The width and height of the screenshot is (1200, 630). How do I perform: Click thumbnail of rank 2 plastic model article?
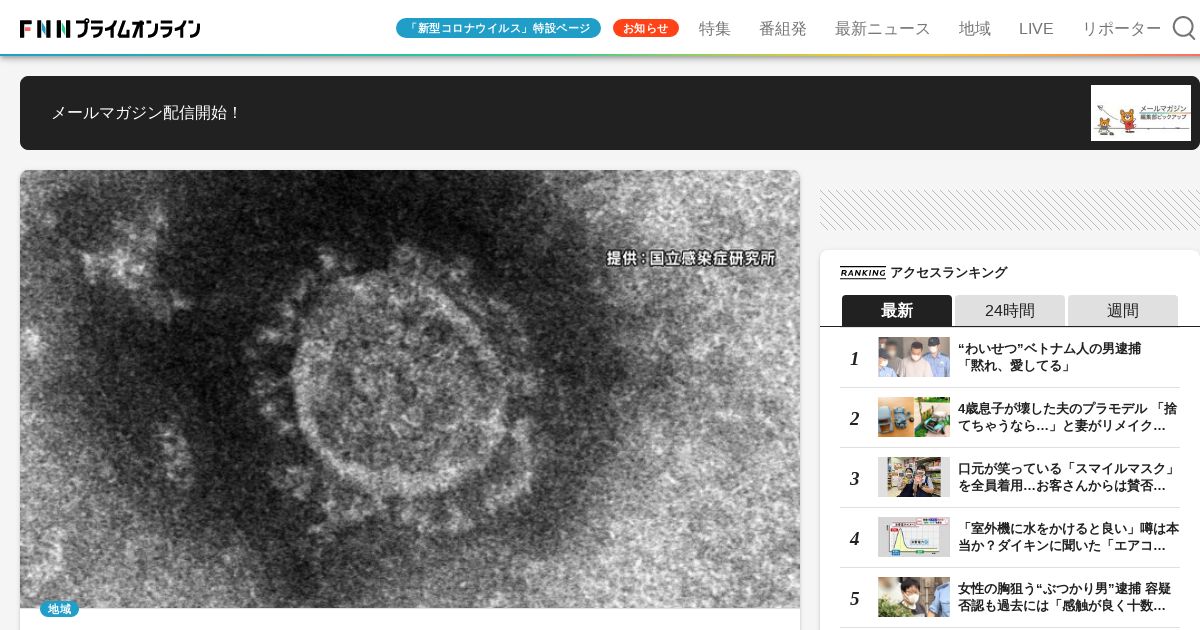click(x=914, y=417)
